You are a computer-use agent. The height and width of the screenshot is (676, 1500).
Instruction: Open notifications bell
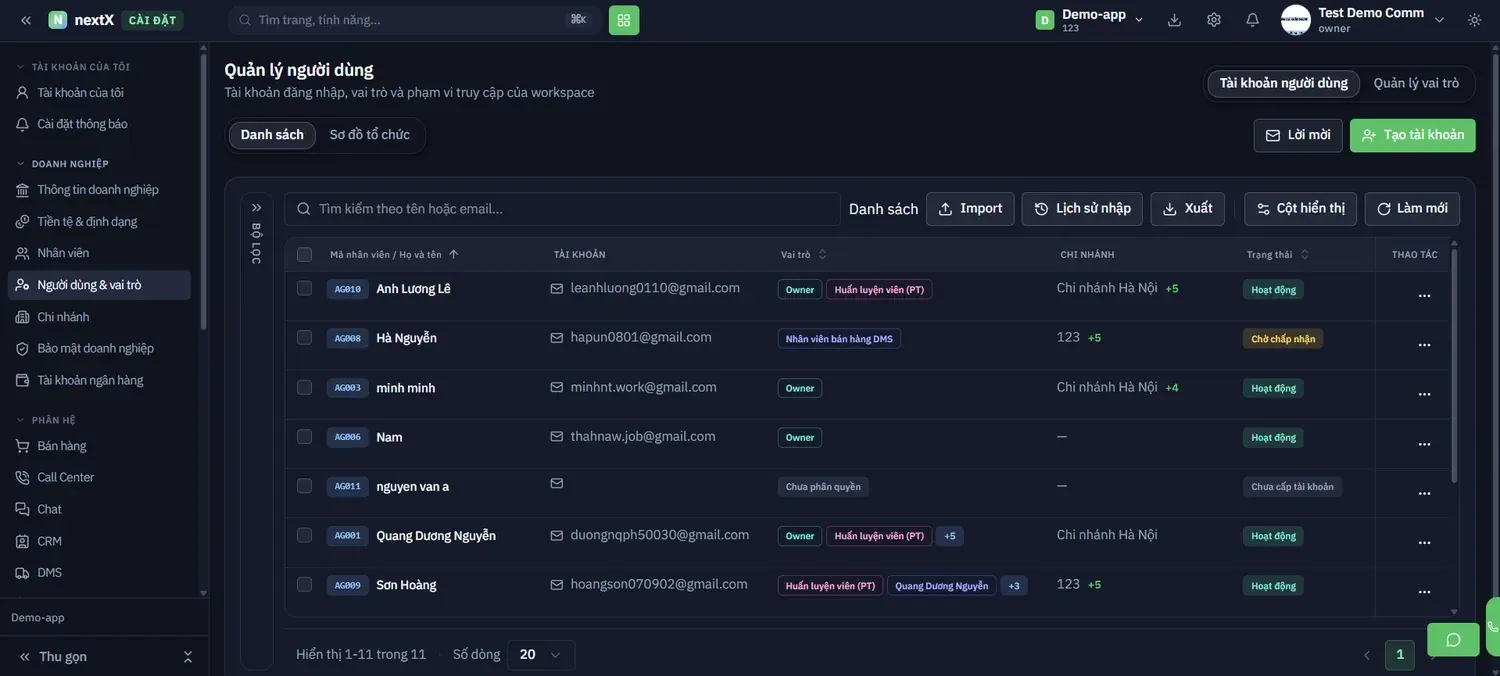(x=1252, y=20)
